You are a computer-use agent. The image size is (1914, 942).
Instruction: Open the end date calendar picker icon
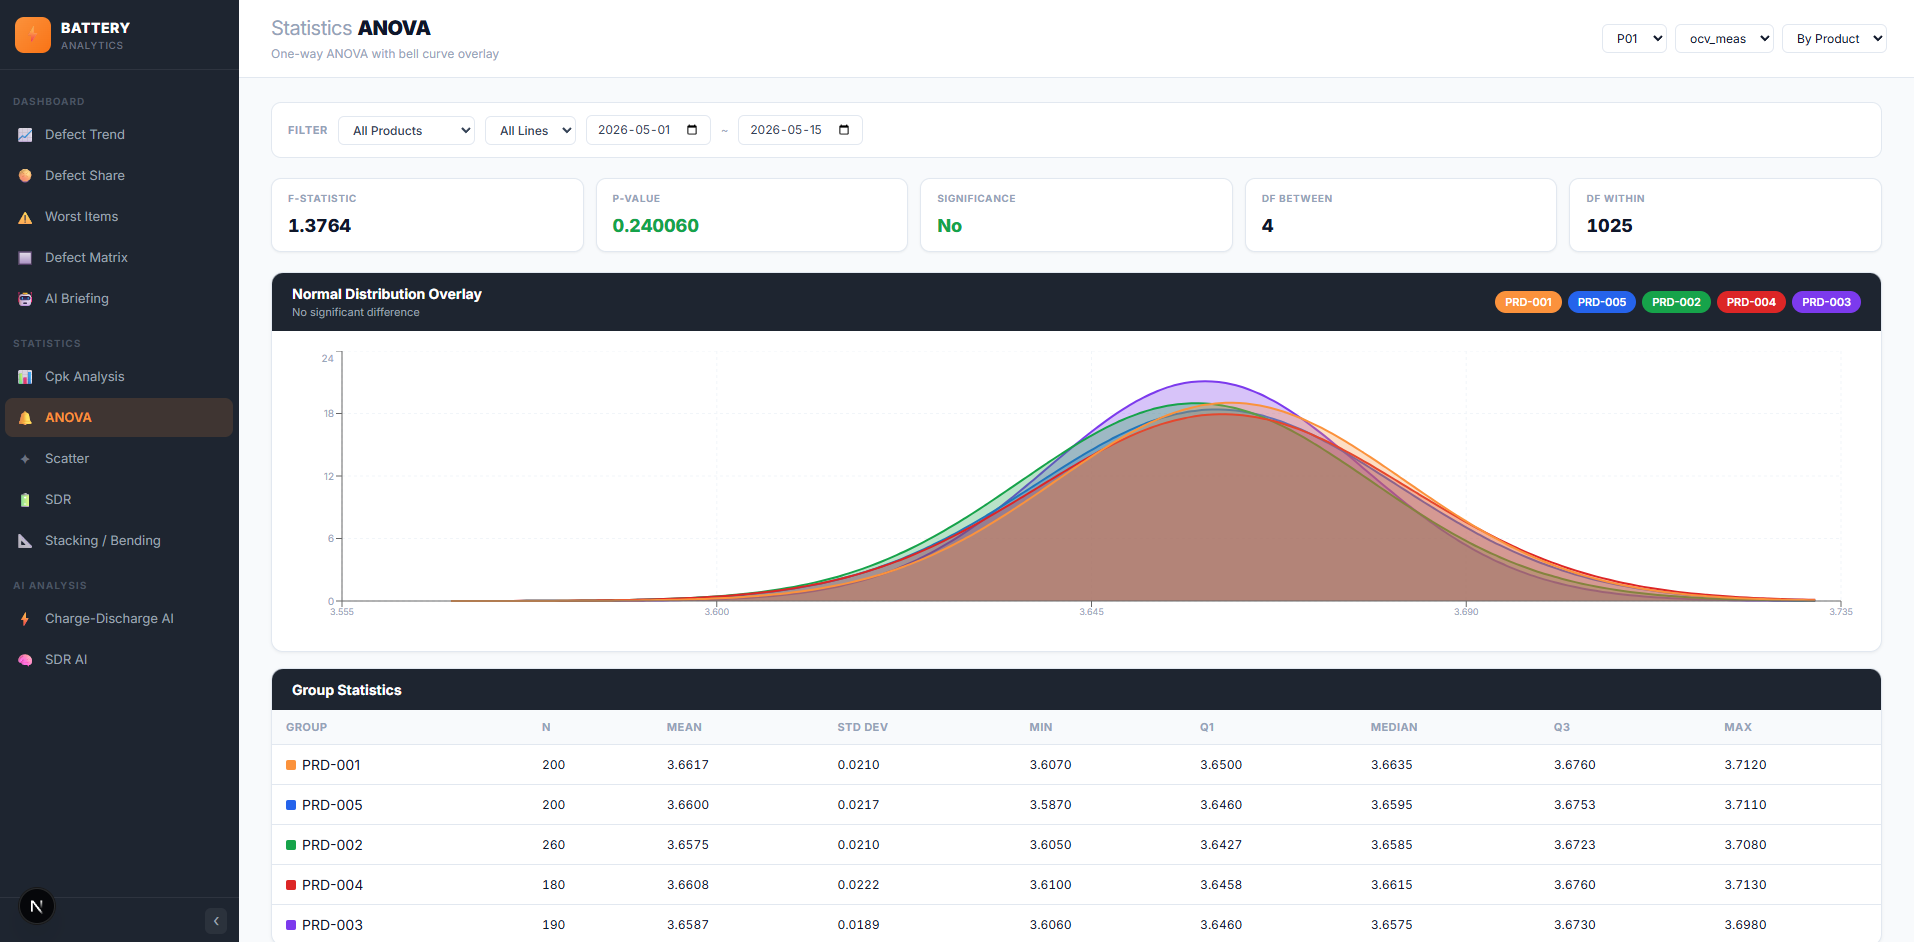pos(844,130)
